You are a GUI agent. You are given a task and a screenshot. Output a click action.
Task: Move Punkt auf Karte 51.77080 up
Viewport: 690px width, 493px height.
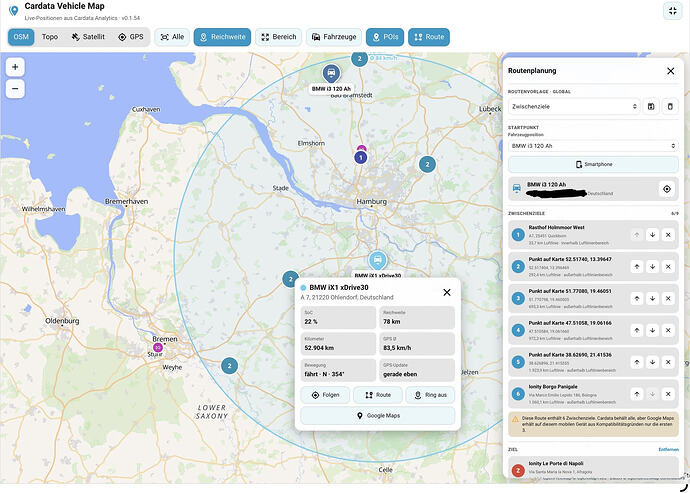pos(637,298)
